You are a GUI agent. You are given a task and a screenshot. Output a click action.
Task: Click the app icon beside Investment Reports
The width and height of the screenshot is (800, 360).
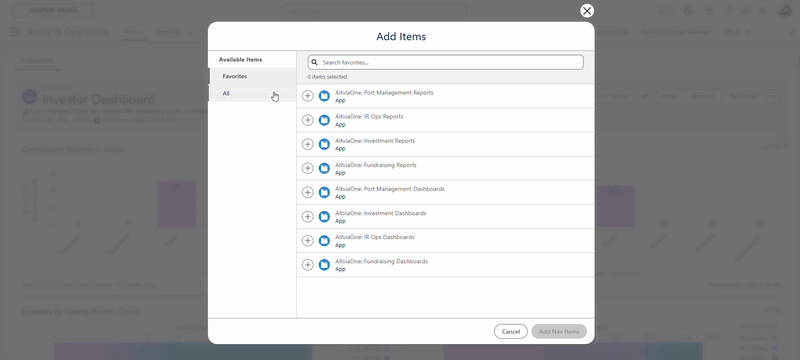pyautogui.click(x=324, y=144)
